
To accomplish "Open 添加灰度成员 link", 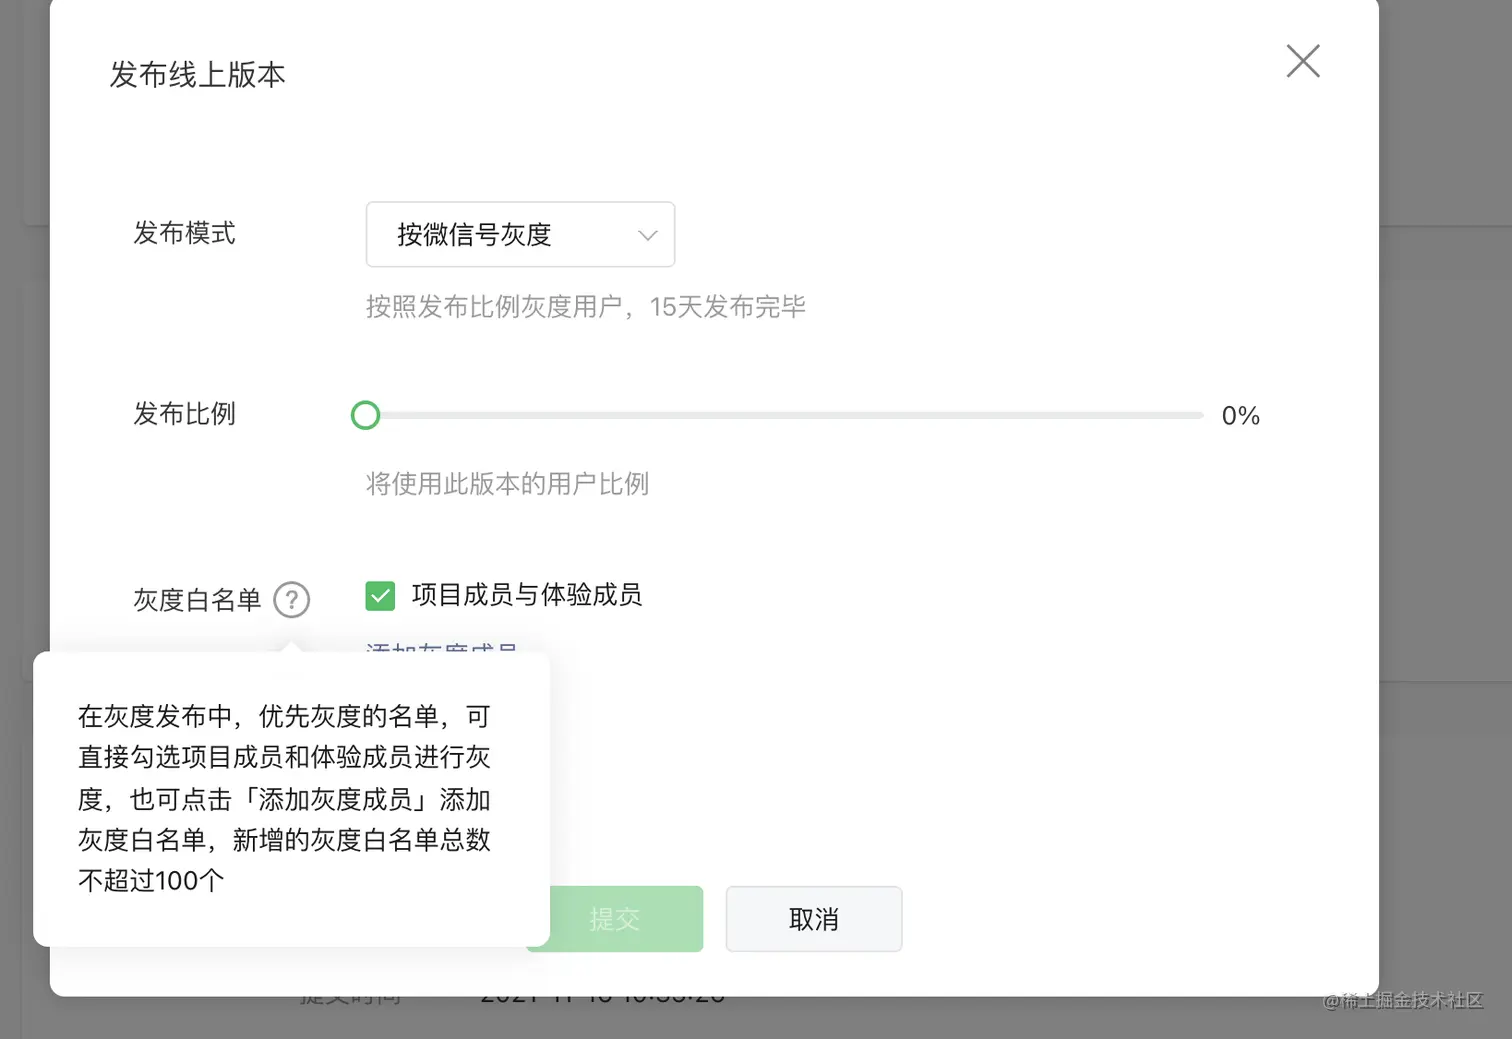I will 441,650.
